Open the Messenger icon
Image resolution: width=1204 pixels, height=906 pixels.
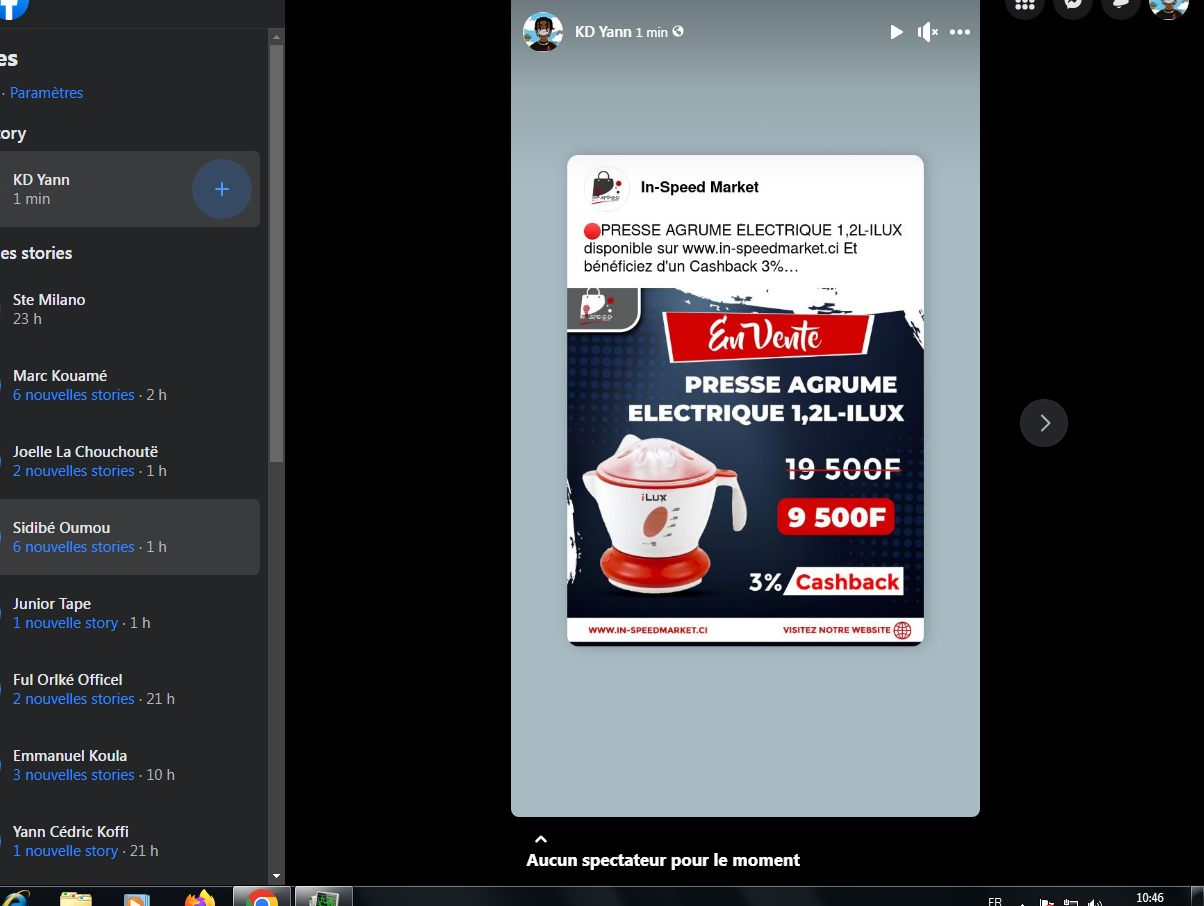coord(1073,6)
